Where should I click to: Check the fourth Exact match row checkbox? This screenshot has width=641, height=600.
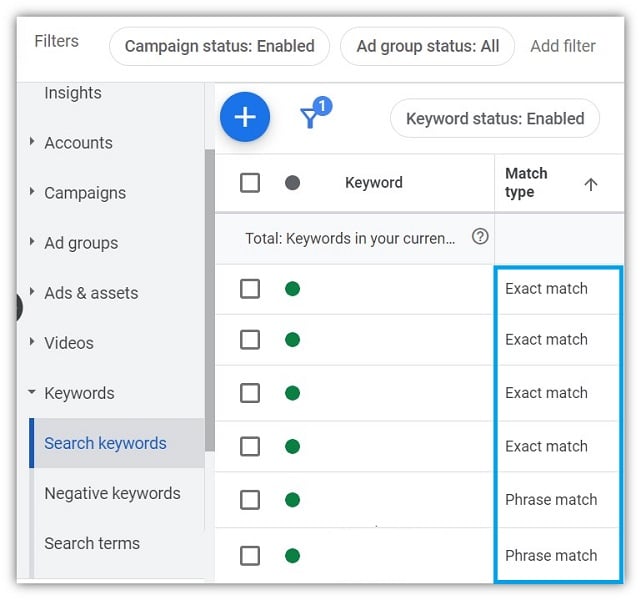pos(250,446)
